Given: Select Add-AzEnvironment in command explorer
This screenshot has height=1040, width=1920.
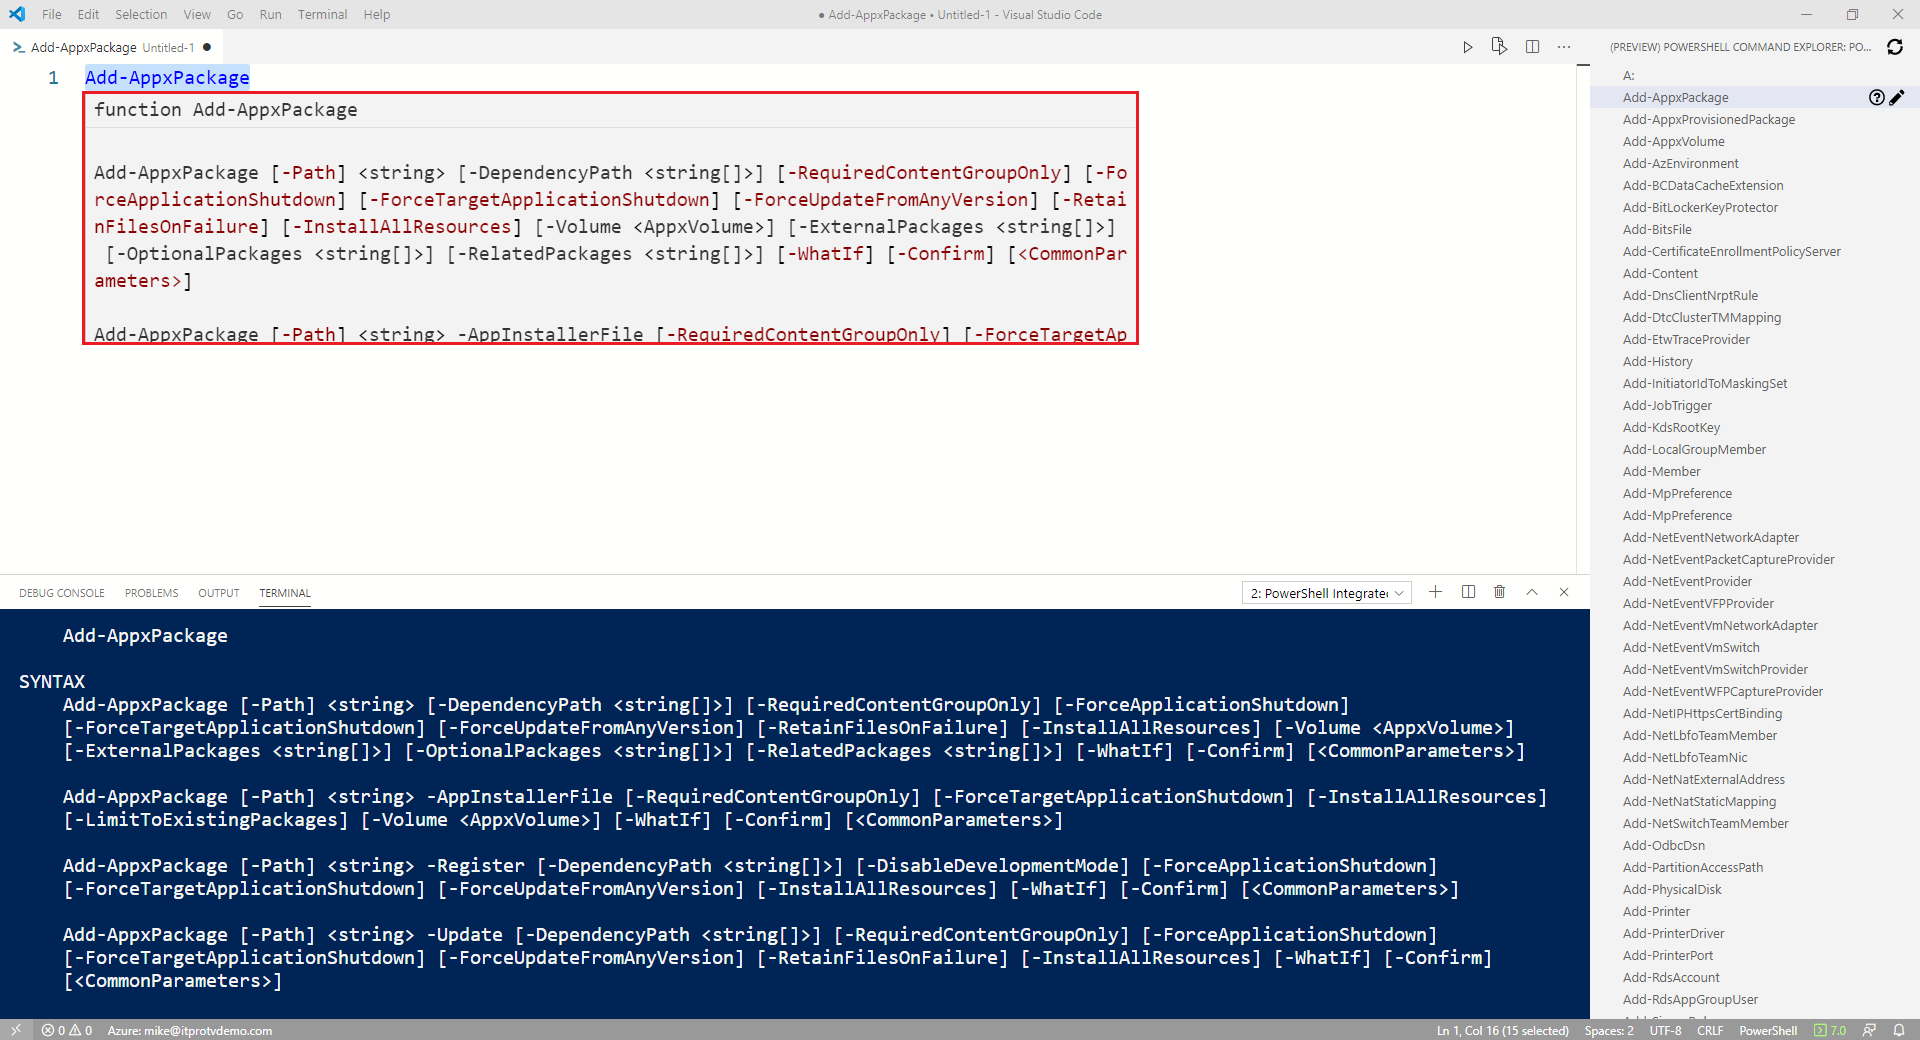Looking at the screenshot, I should point(1681,163).
